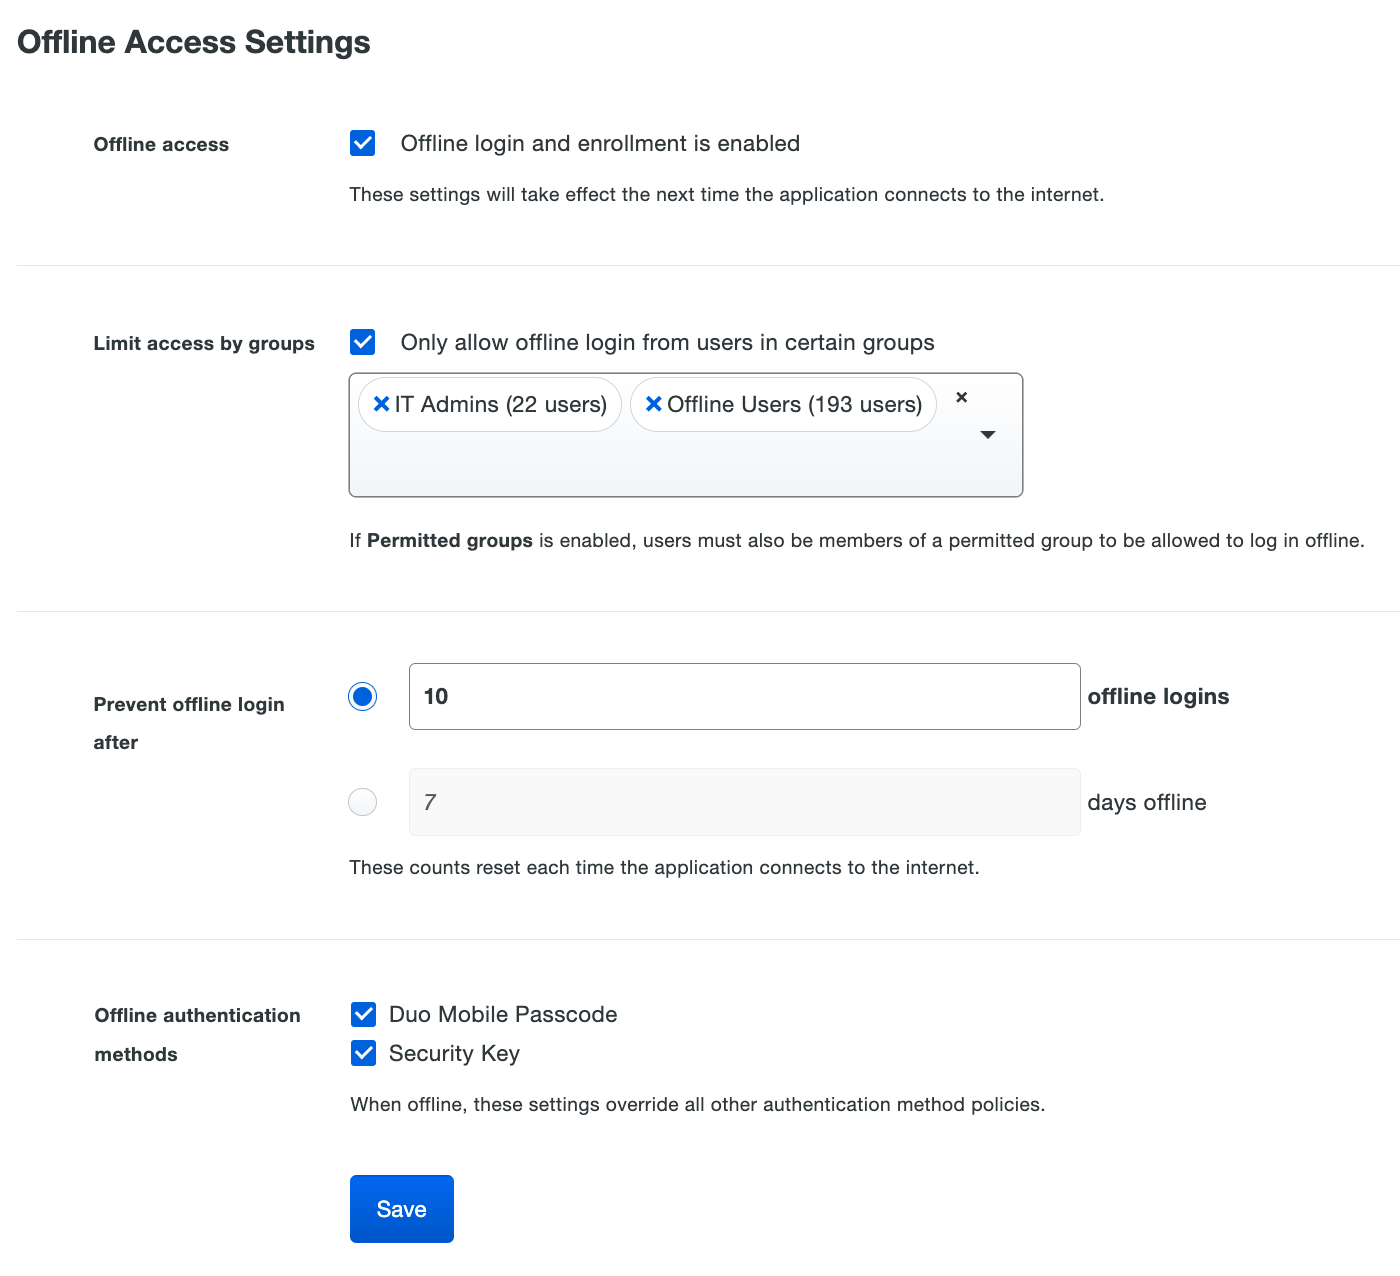Remove the Offline Users group tag
The height and width of the screenshot is (1276, 1400).
(654, 404)
